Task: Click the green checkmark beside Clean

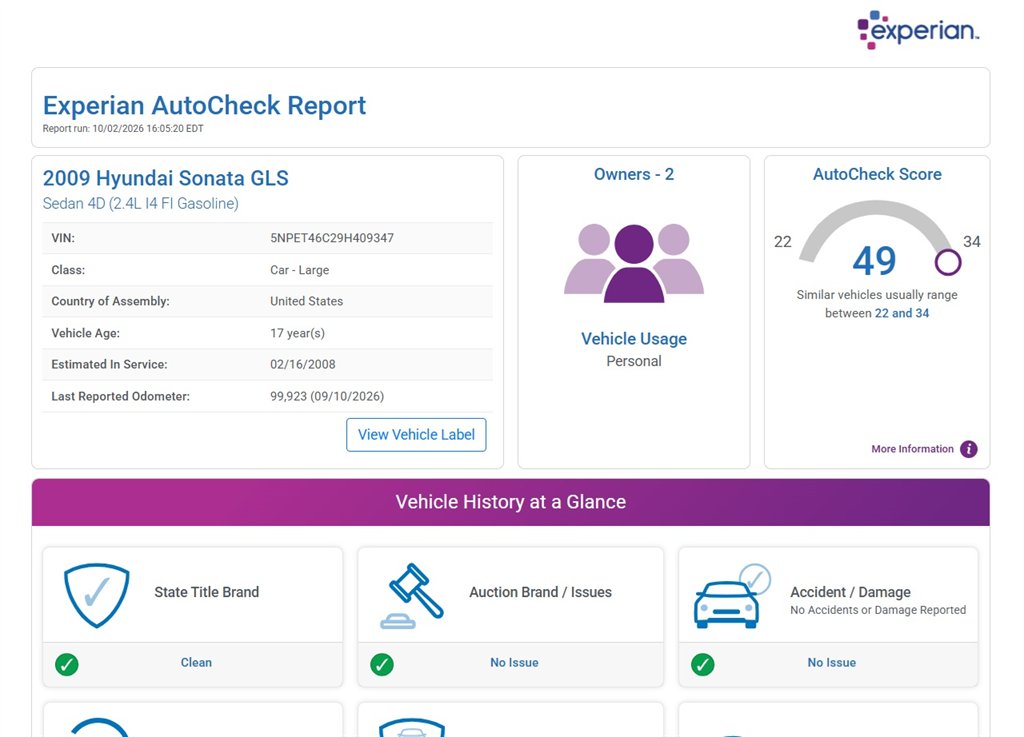Action: coord(67,665)
